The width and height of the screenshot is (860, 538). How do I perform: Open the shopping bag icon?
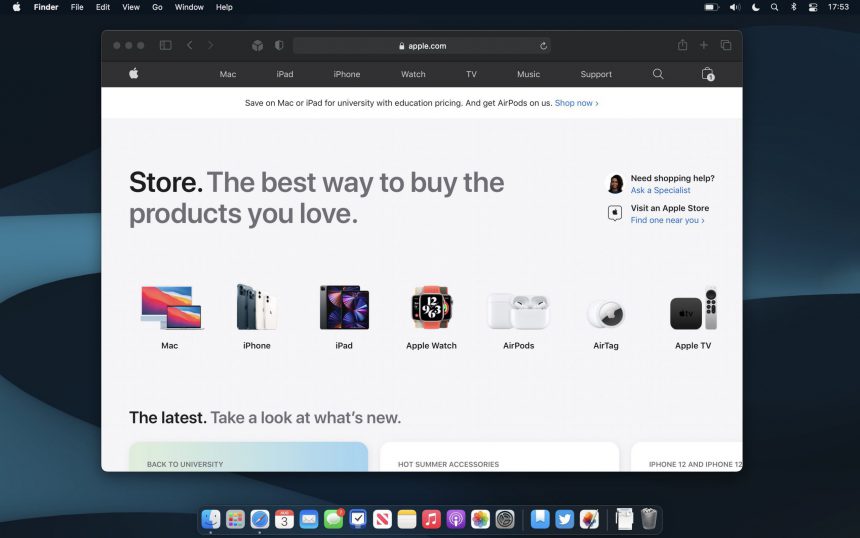(708, 74)
